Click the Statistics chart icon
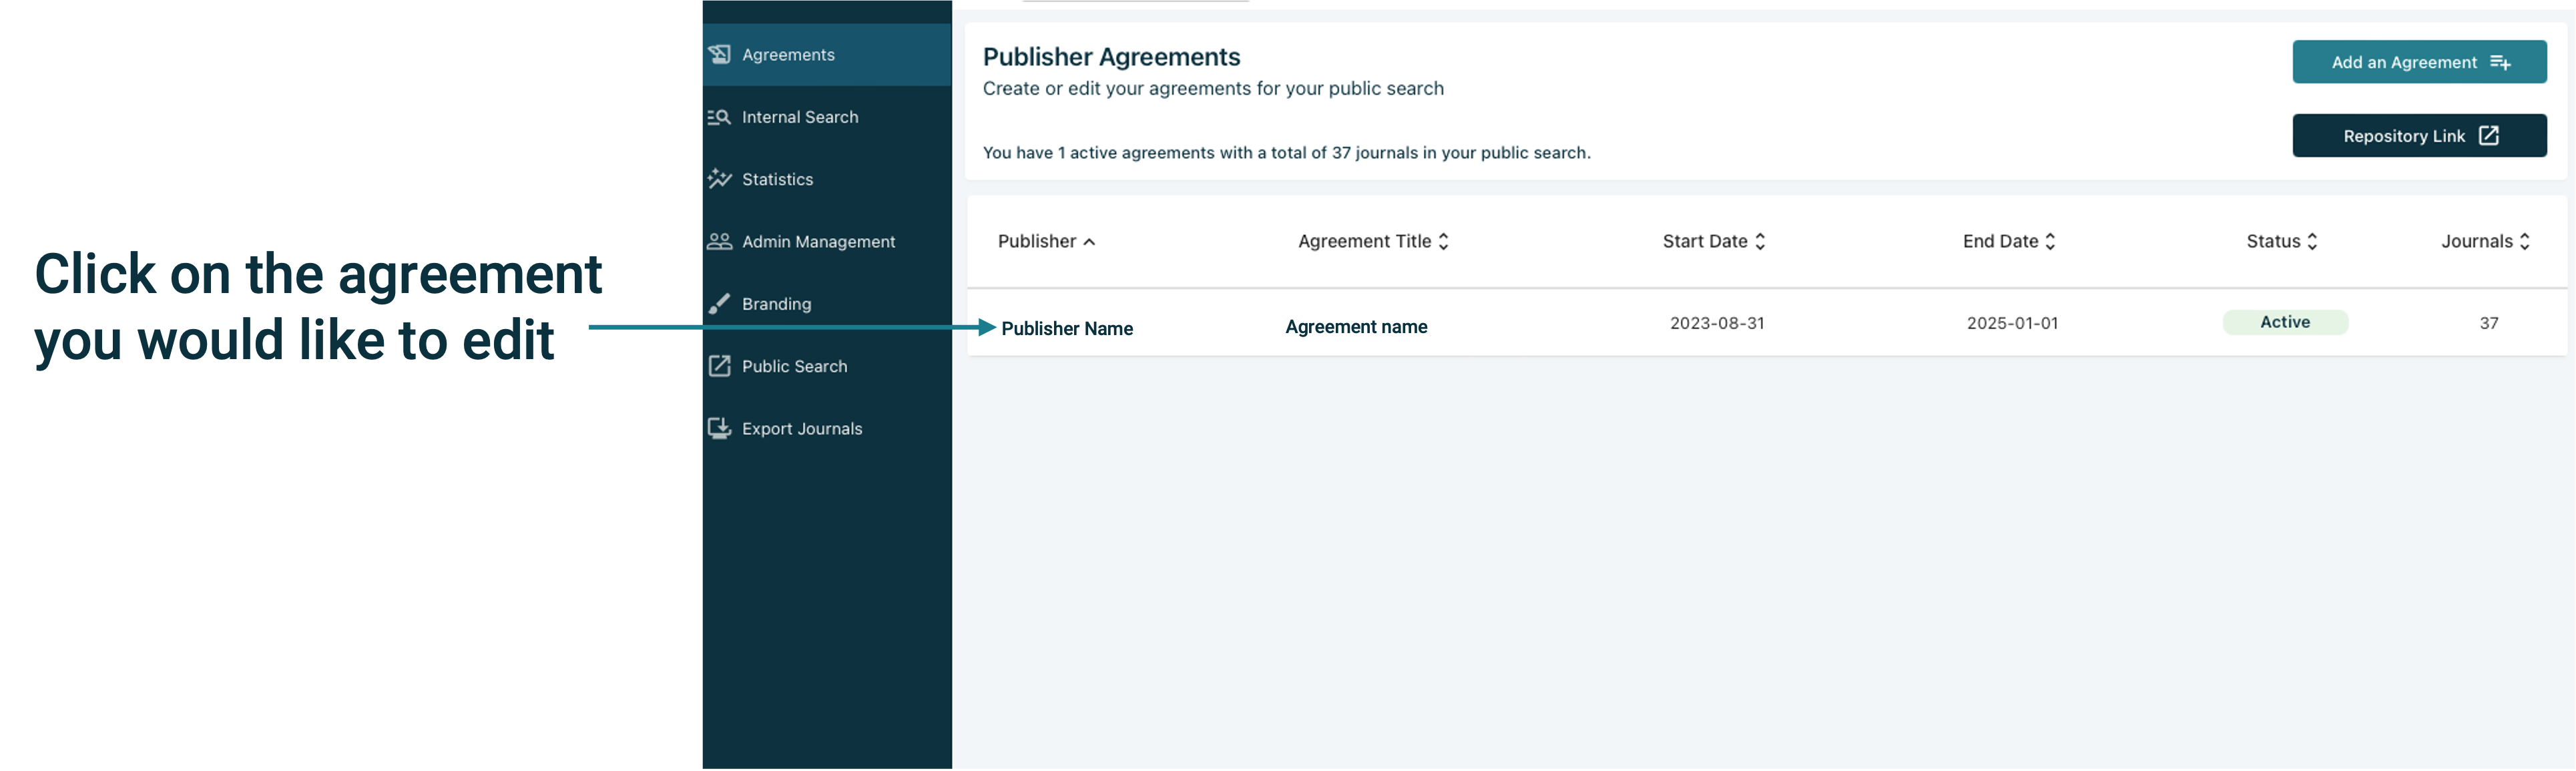Image resolution: width=2576 pixels, height=771 pixels. [719, 179]
